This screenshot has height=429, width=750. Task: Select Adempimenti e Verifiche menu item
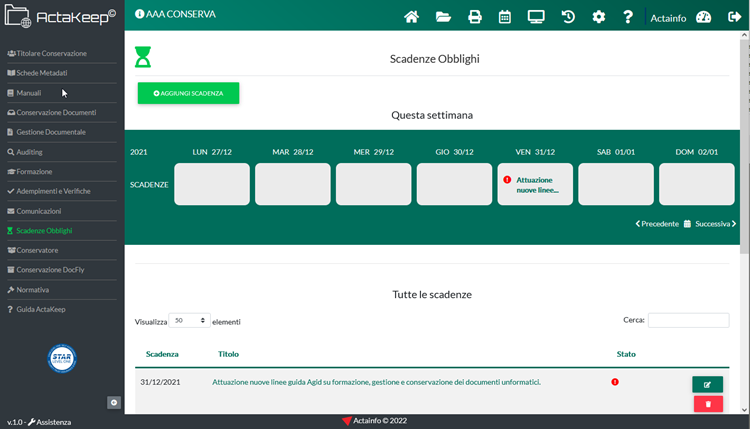click(x=53, y=191)
